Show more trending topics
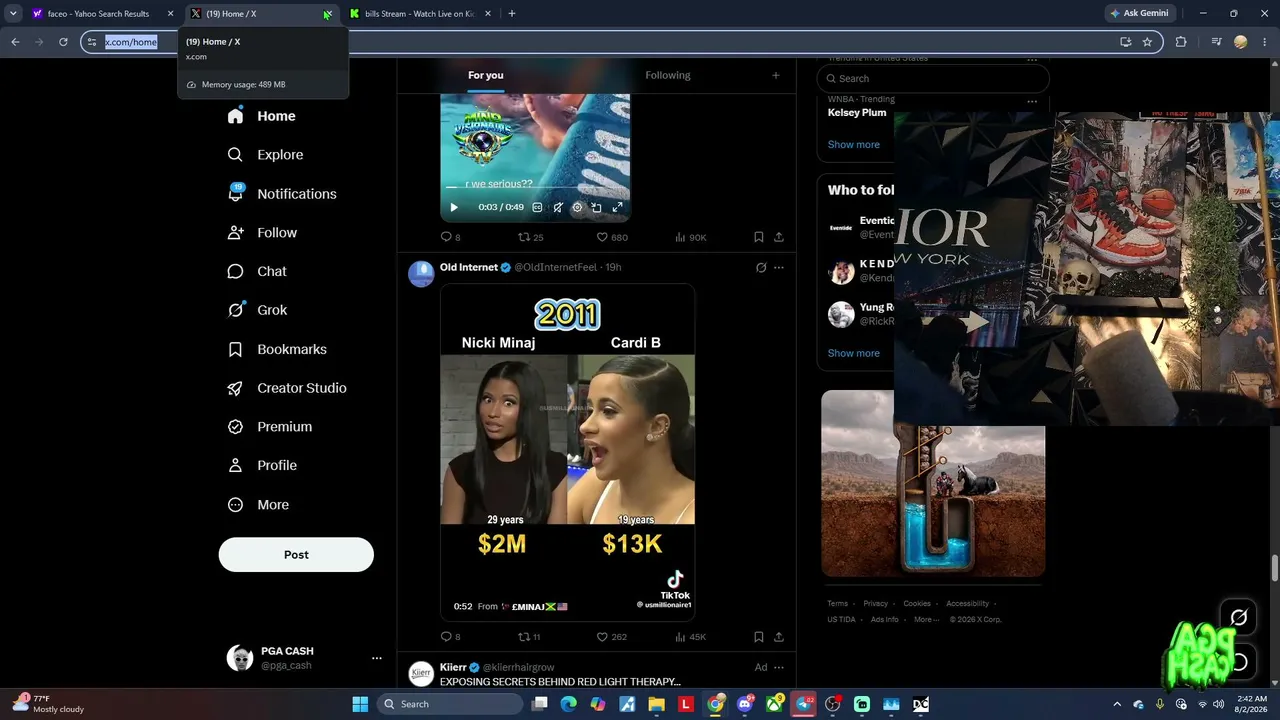 pyautogui.click(x=854, y=145)
